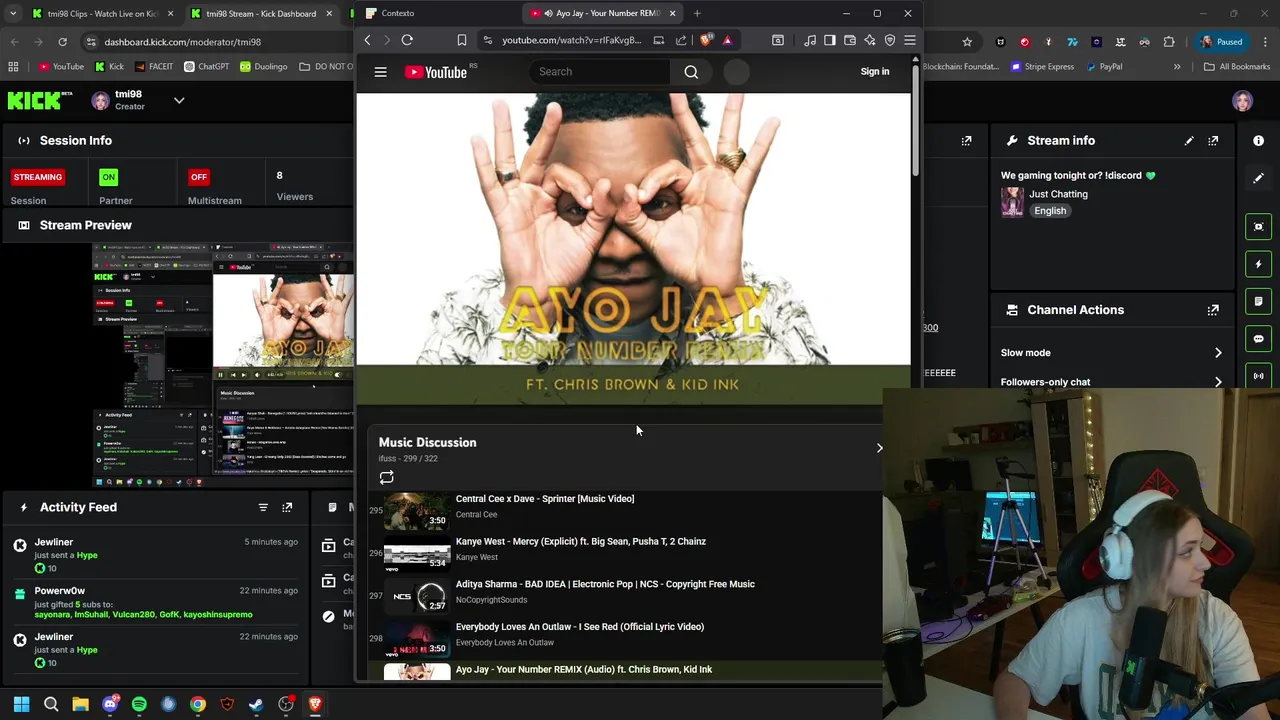1280x720 pixels.
Task: Reload the YouTube page in Brave
Action: (407, 40)
